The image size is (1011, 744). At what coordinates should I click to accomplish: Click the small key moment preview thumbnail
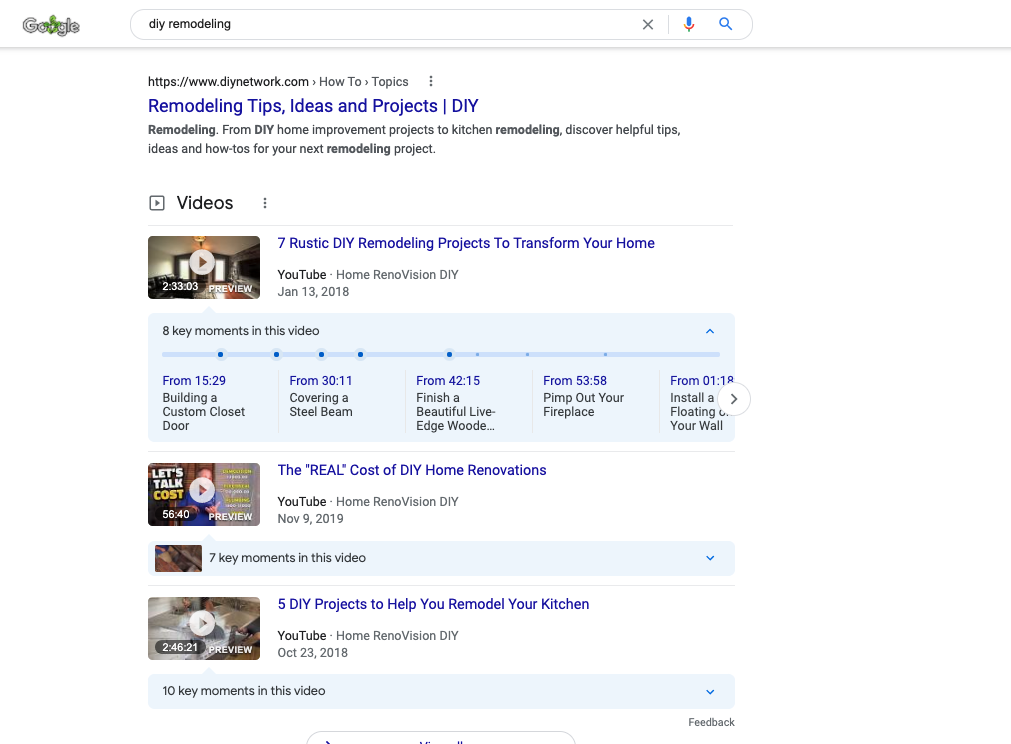coord(178,558)
